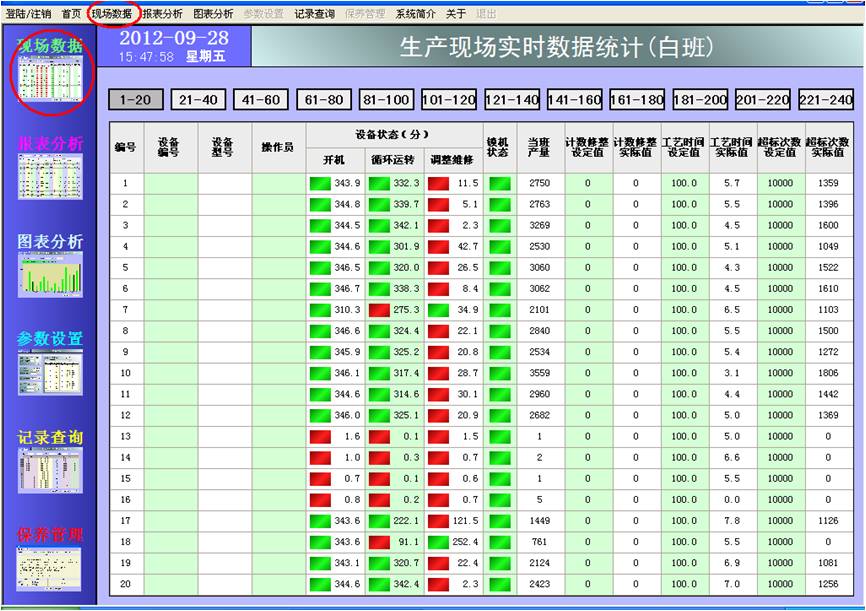Open the 记录查询 menu item

click(x=314, y=14)
